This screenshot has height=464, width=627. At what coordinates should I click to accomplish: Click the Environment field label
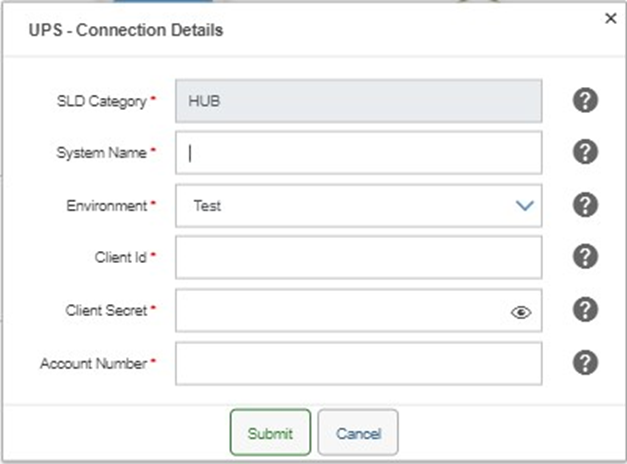[108, 206]
